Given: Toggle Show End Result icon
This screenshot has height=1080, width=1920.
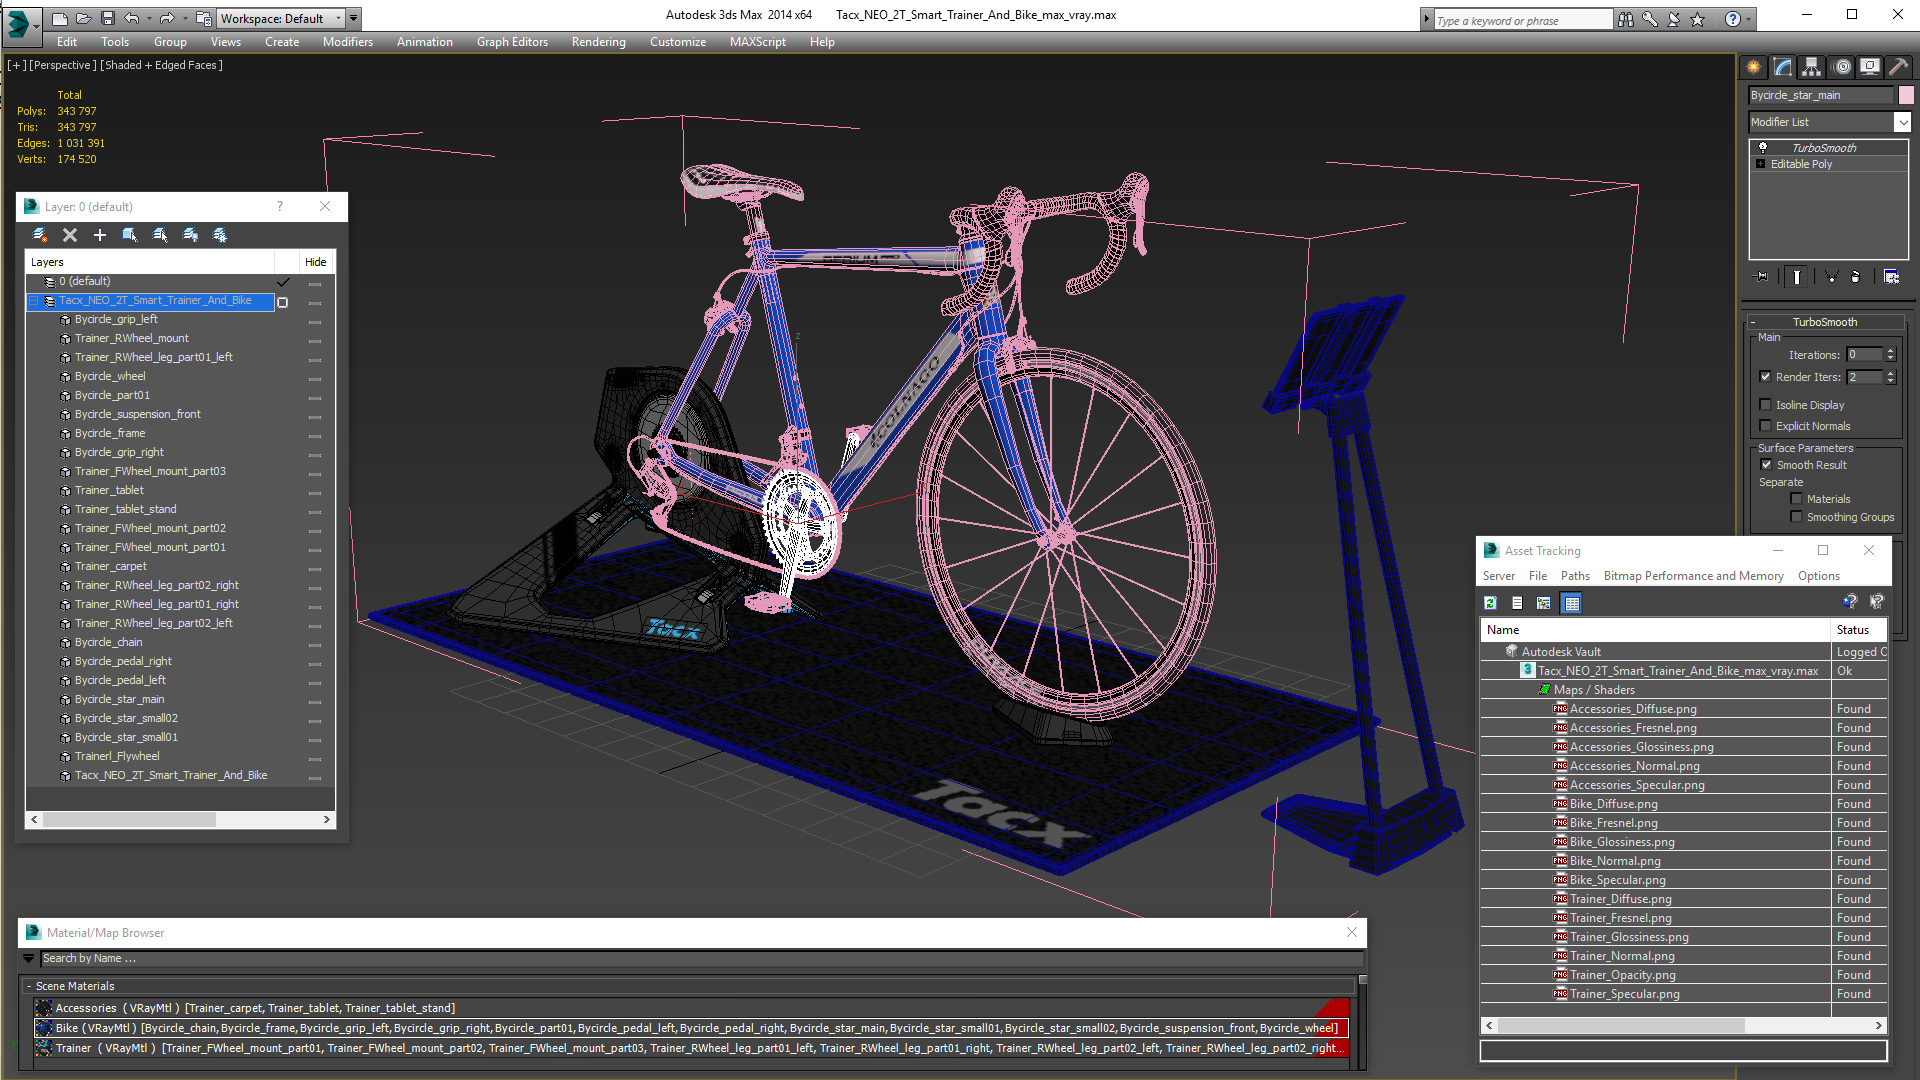Looking at the screenshot, I should click(1797, 277).
